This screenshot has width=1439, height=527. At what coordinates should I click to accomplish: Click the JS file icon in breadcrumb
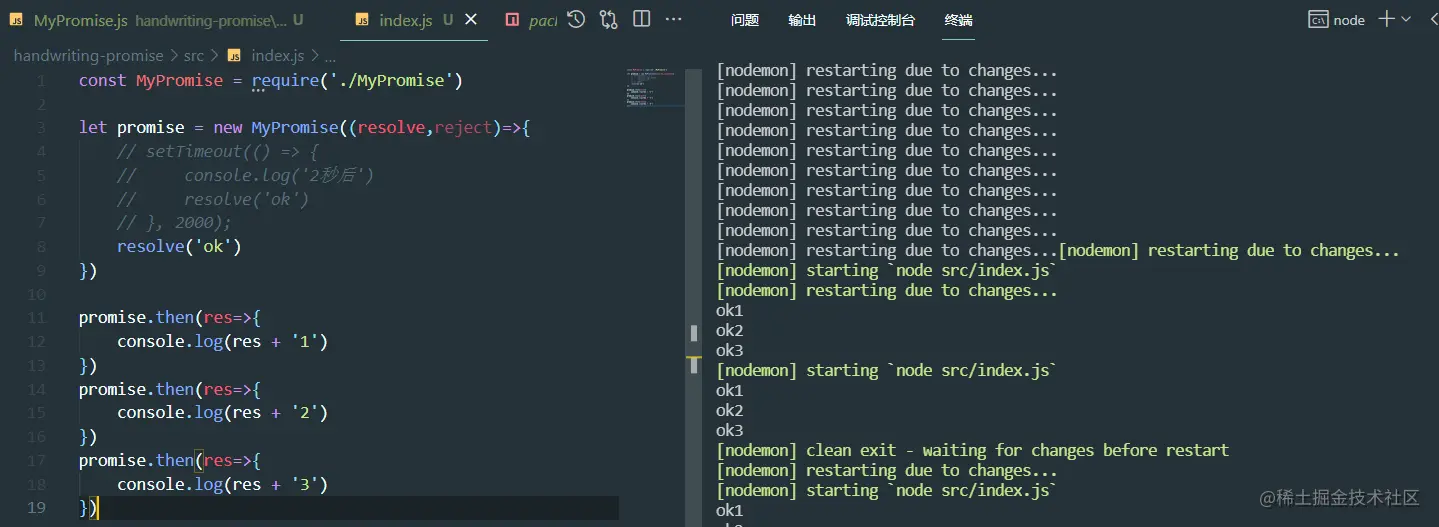235,56
